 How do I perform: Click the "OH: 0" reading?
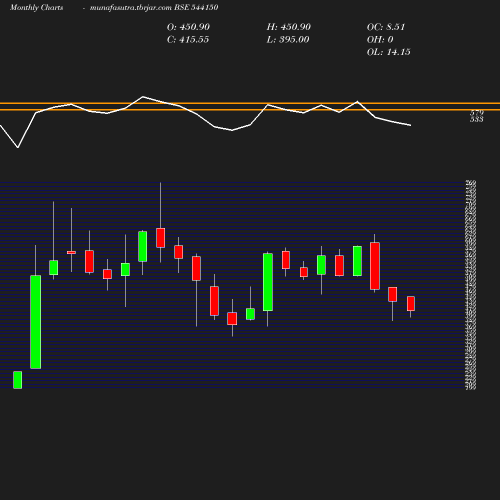click(380, 40)
